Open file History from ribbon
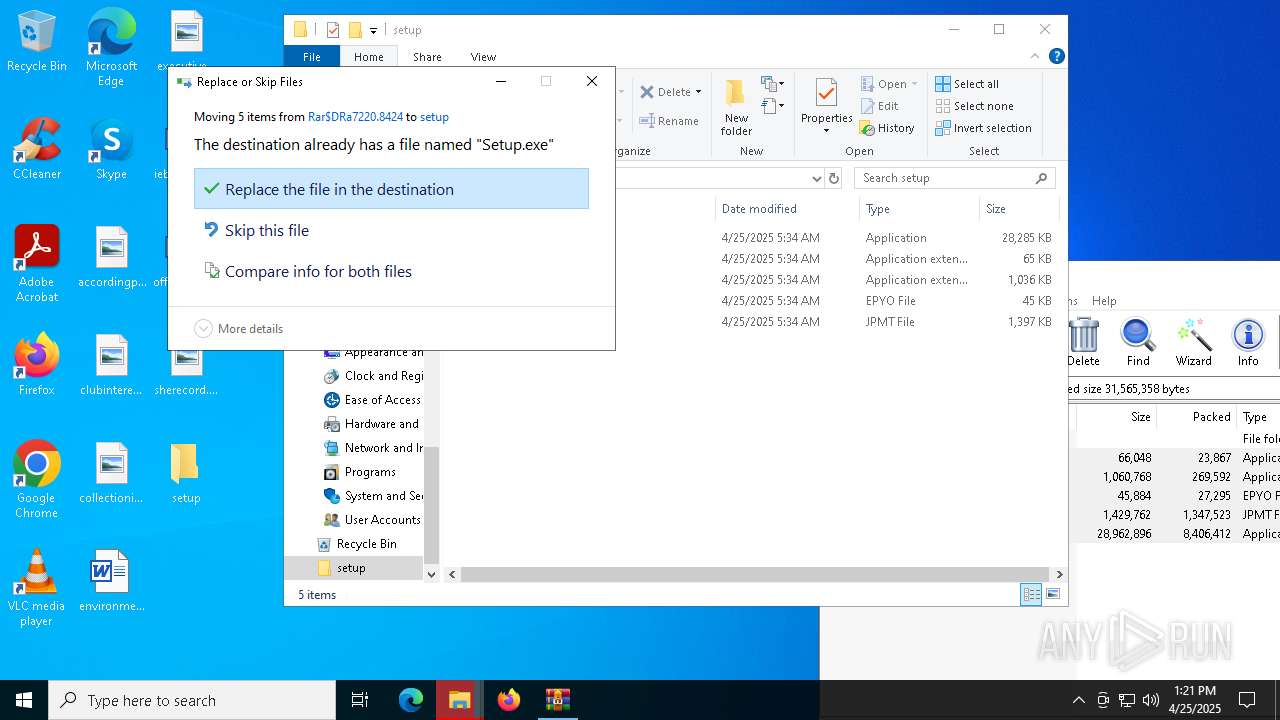Viewport: 1280px width, 720px height. click(887, 128)
